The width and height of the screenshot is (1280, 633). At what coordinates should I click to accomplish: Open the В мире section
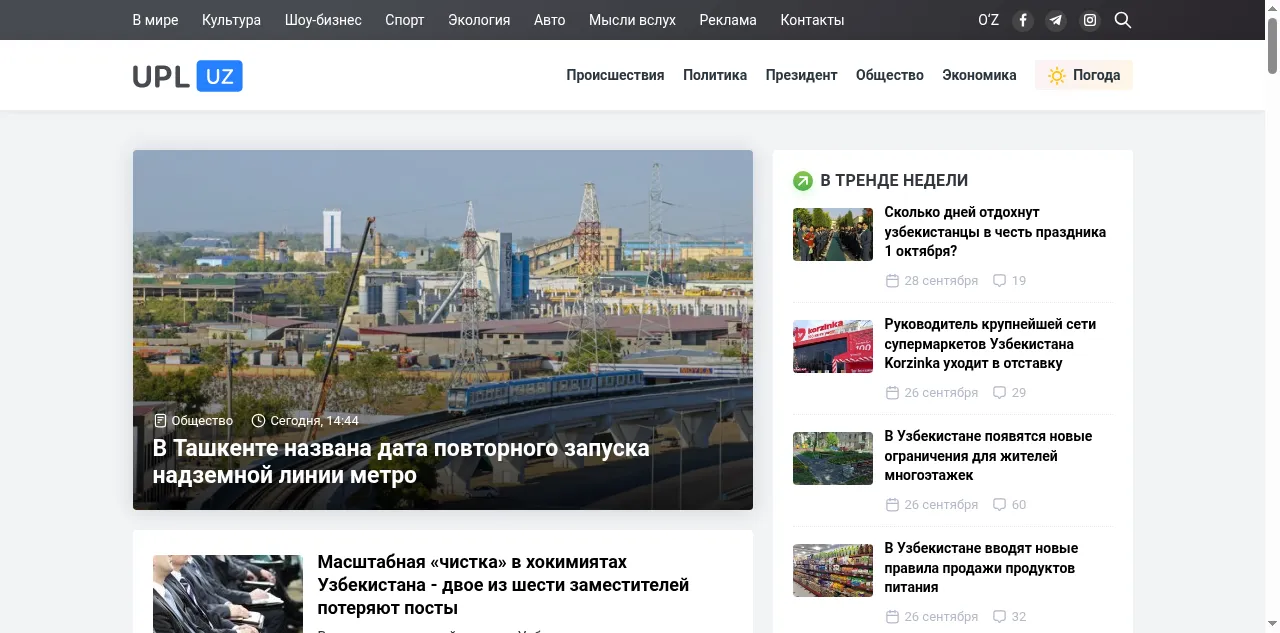155,20
